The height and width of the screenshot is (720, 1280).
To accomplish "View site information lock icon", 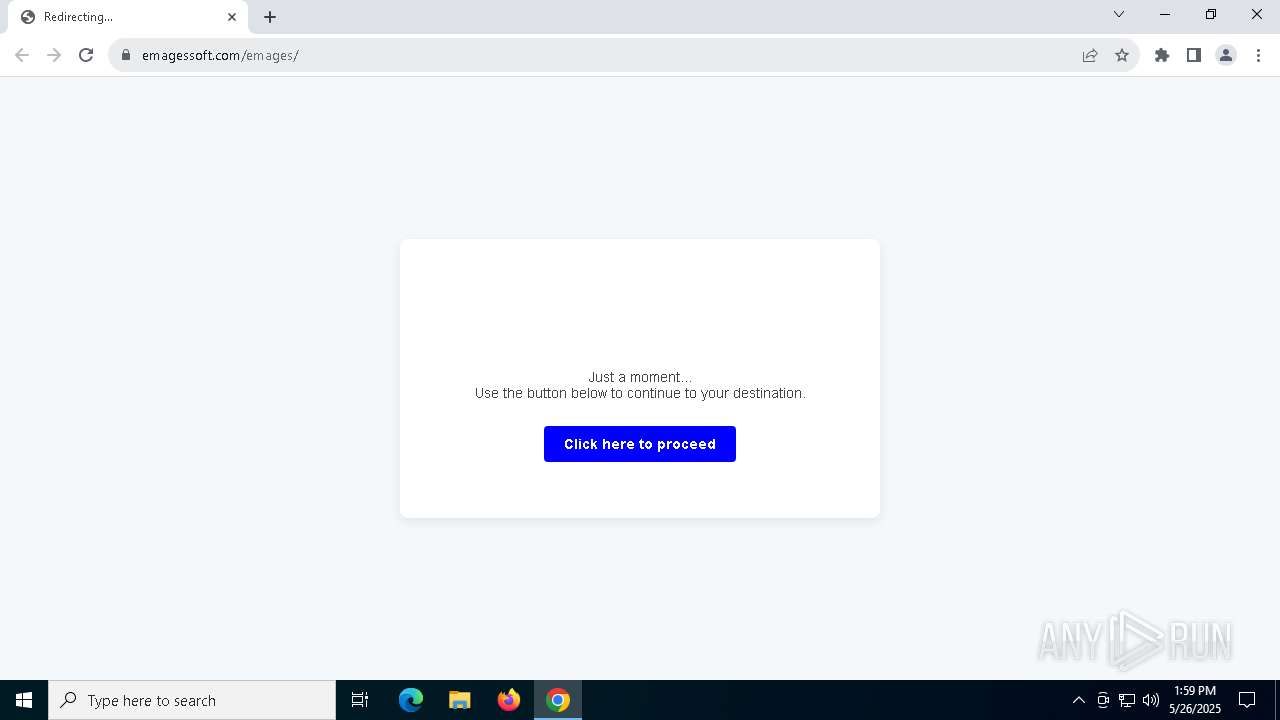I will 126,55.
